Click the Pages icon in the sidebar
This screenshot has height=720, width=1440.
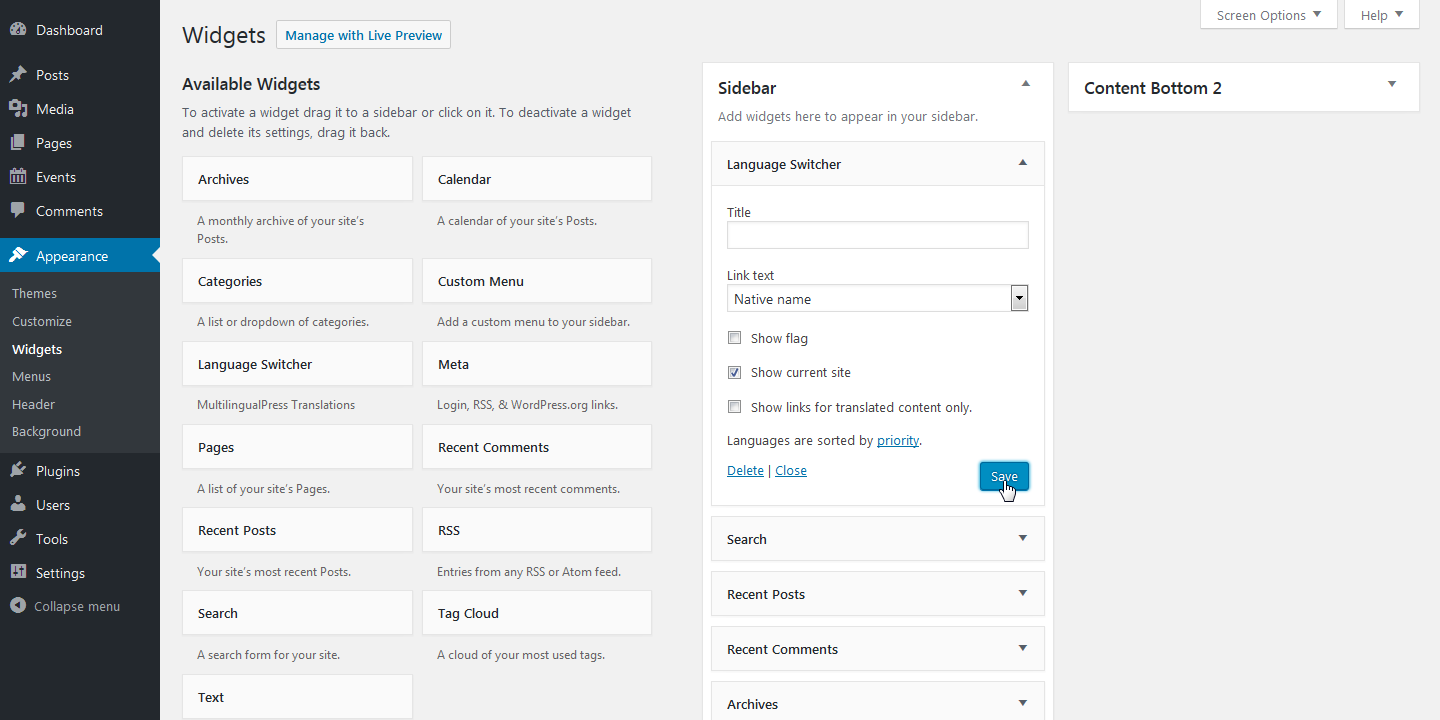pyautogui.click(x=20, y=142)
